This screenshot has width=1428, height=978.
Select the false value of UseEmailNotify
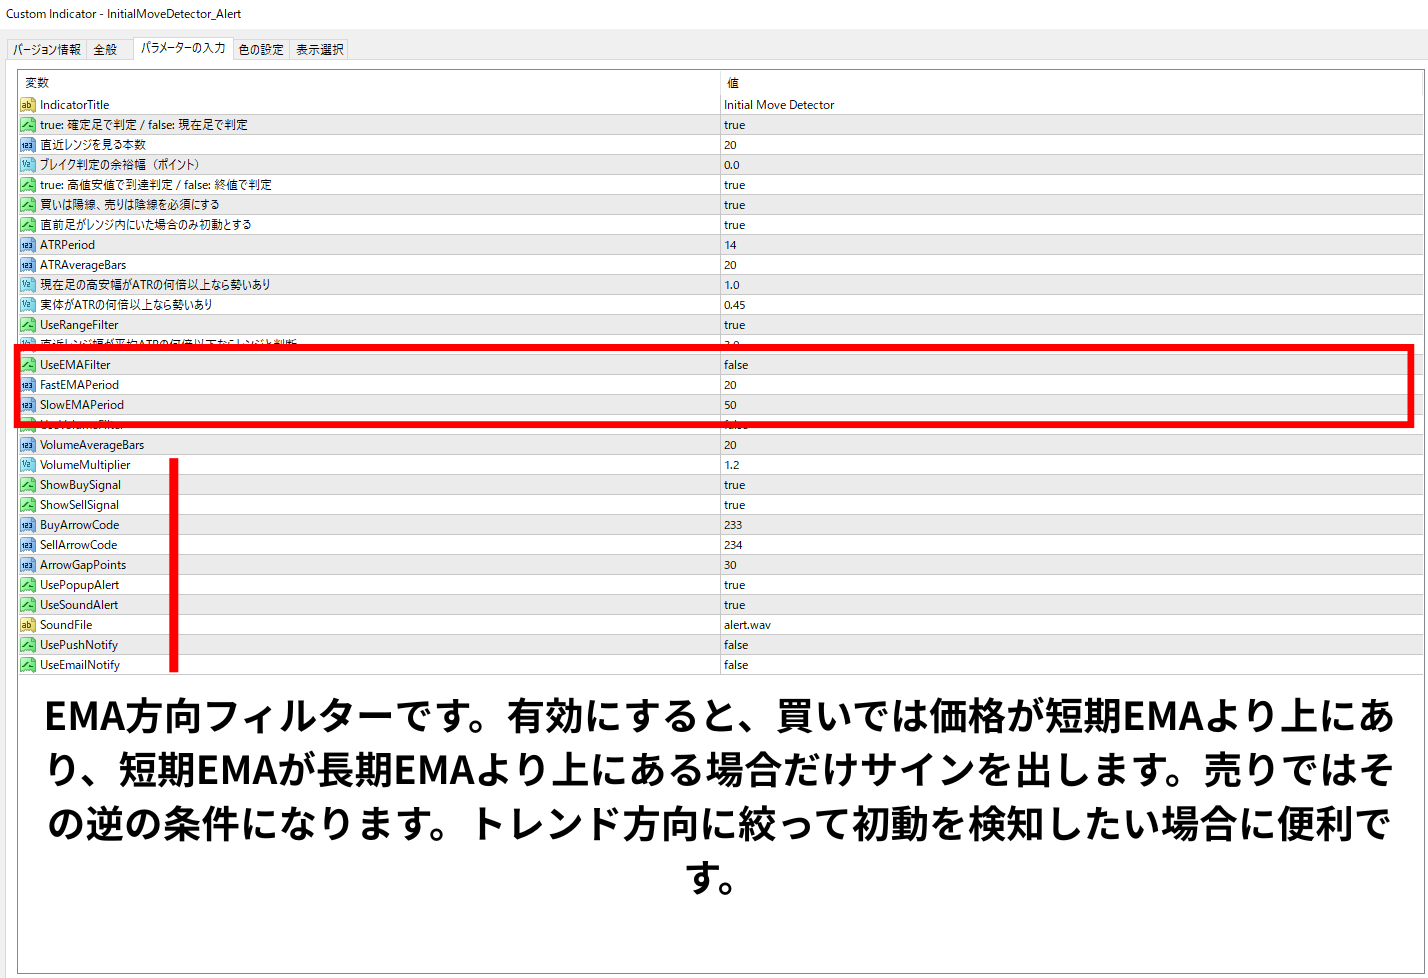(x=736, y=665)
